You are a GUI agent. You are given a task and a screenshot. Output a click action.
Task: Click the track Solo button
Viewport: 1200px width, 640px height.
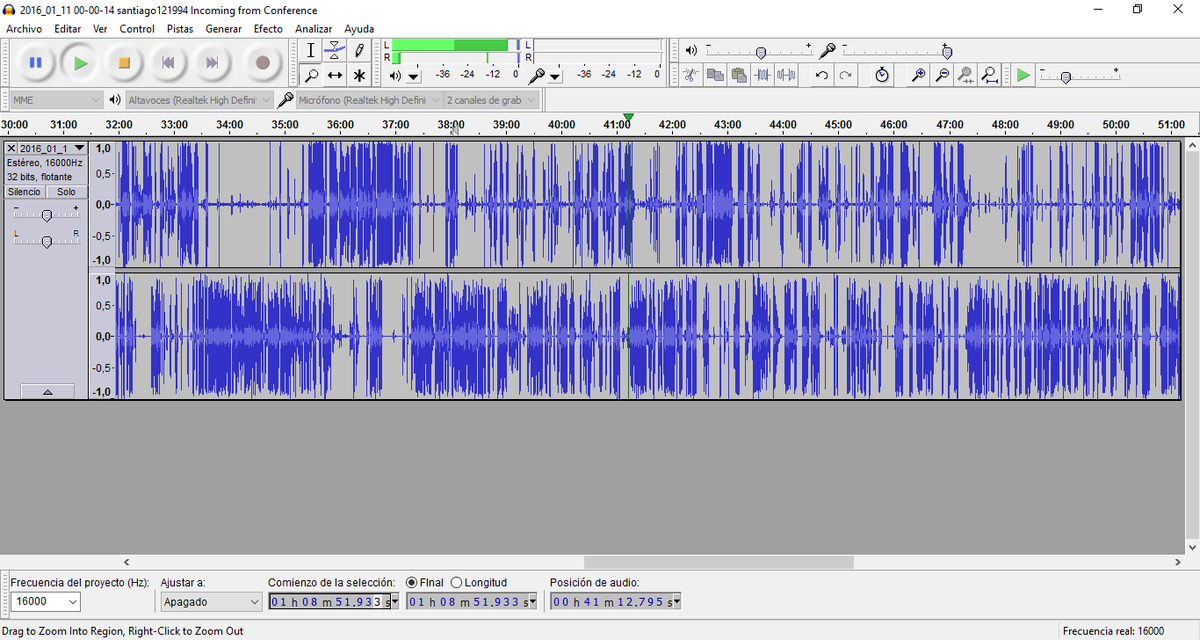[66, 191]
